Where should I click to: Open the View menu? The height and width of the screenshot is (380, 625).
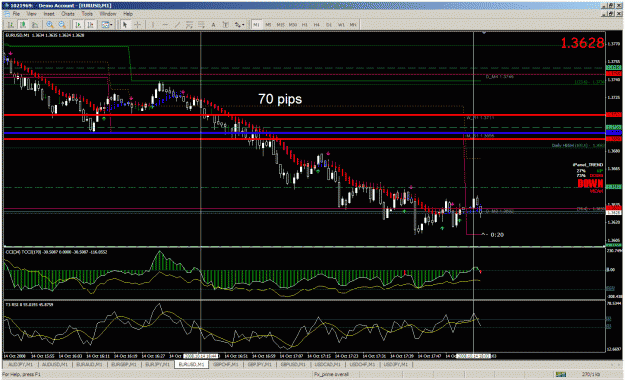pos(31,14)
